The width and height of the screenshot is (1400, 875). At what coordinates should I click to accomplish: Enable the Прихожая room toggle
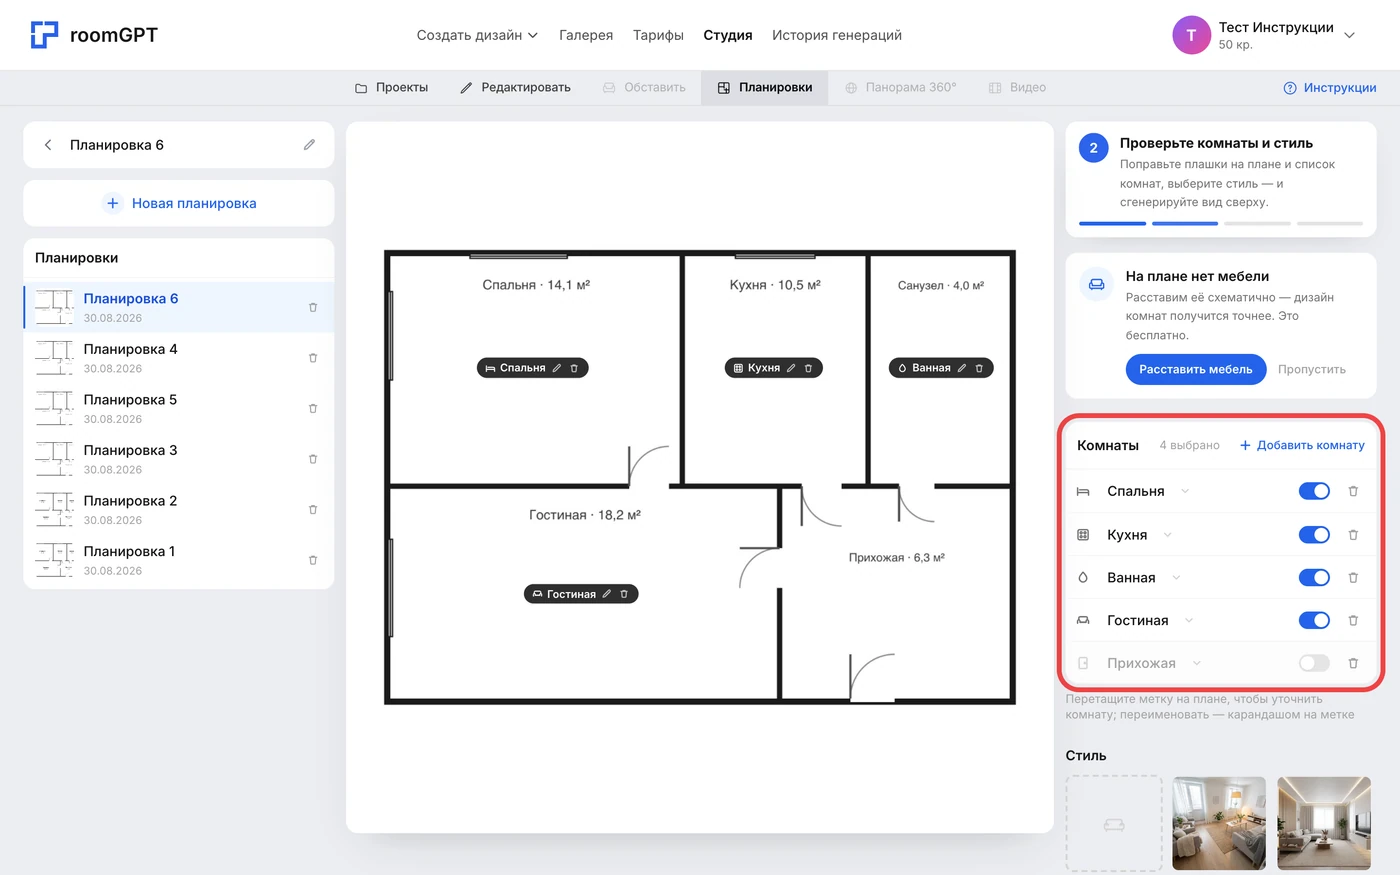click(1314, 663)
